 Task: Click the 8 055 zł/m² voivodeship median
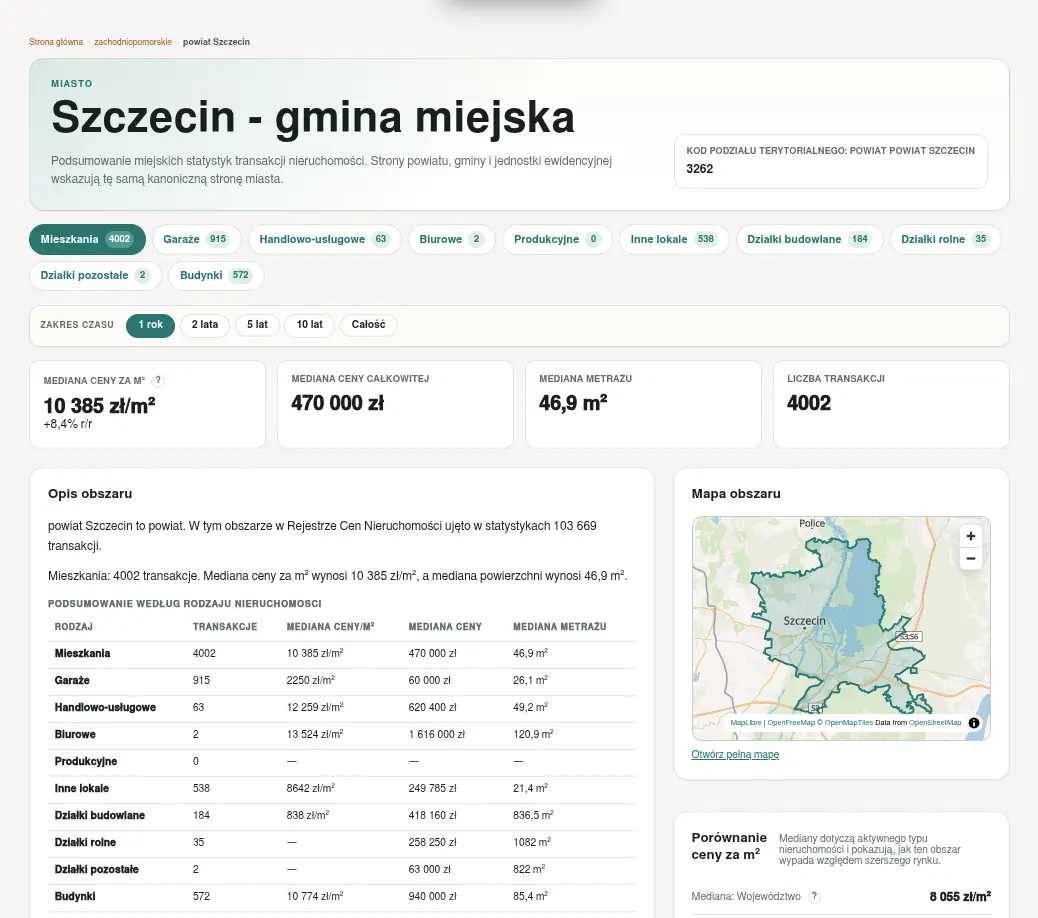click(x=960, y=897)
